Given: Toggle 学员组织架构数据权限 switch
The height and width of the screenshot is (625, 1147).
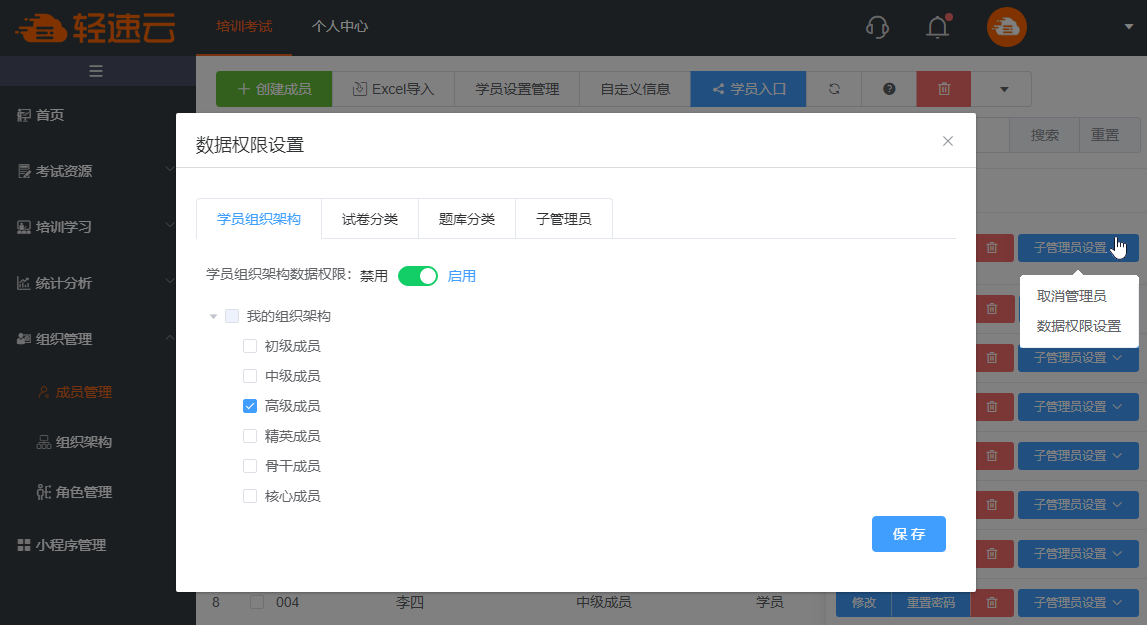Looking at the screenshot, I should pyautogui.click(x=418, y=276).
